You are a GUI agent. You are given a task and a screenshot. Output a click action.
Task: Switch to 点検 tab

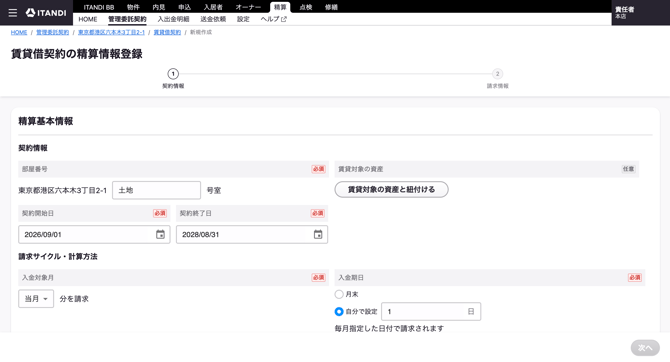pyautogui.click(x=306, y=7)
